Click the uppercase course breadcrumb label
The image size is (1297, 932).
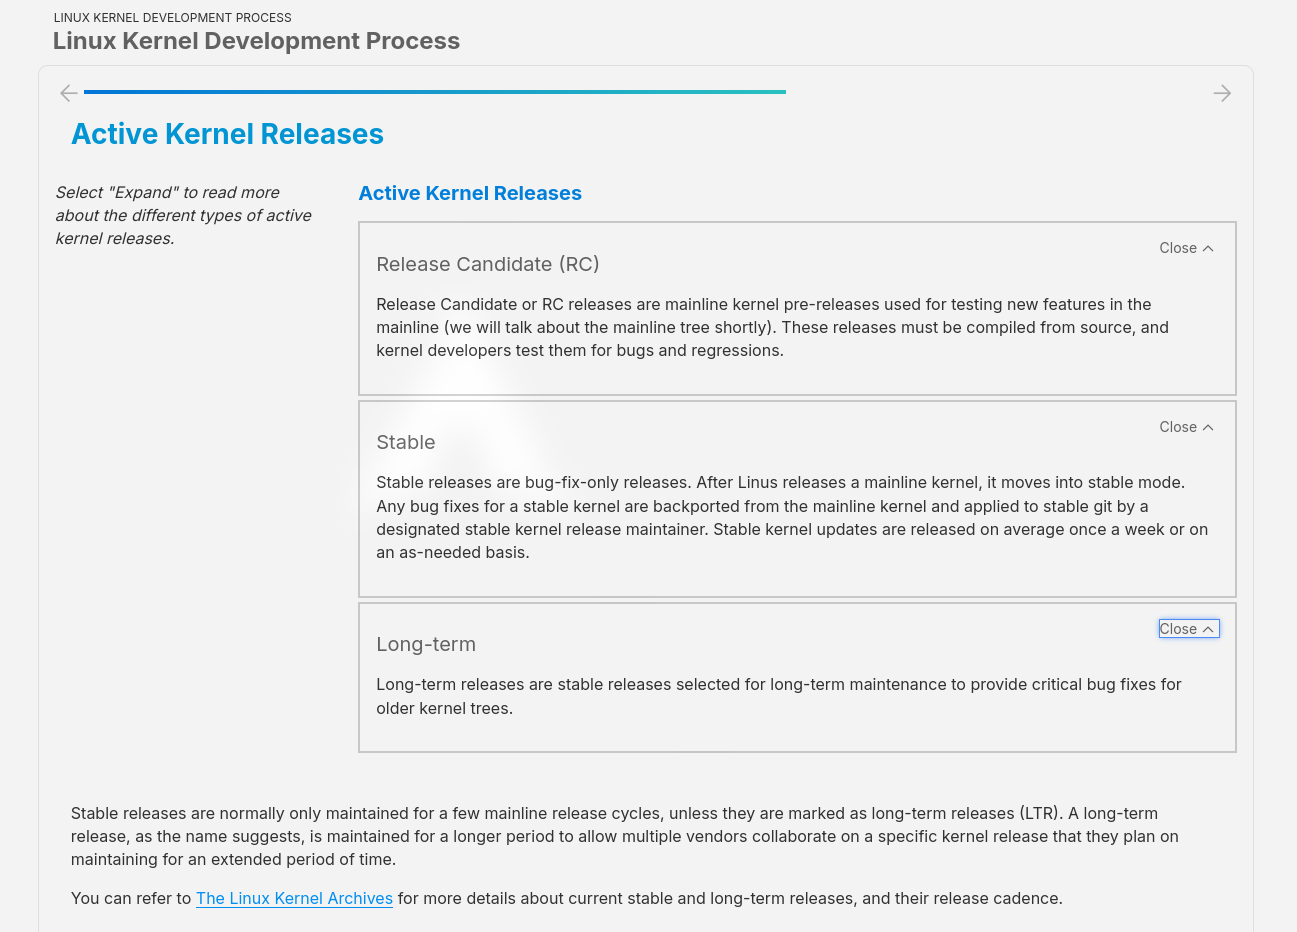[x=172, y=18]
